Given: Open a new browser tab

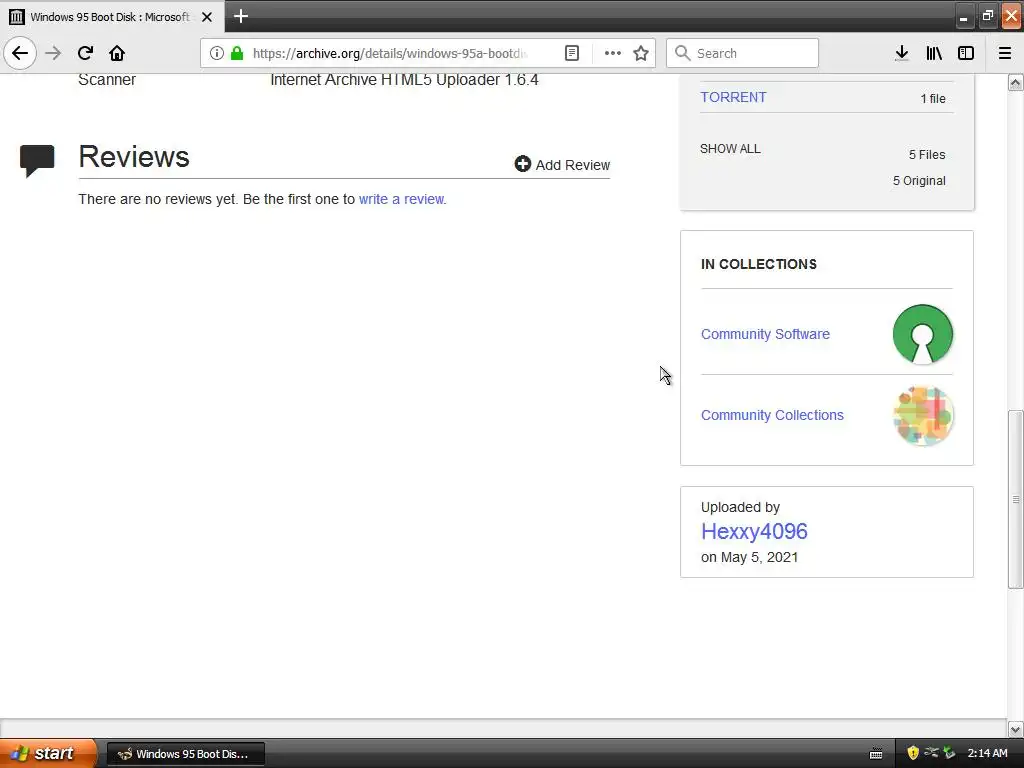Looking at the screenshot, I should coord(241,16).
